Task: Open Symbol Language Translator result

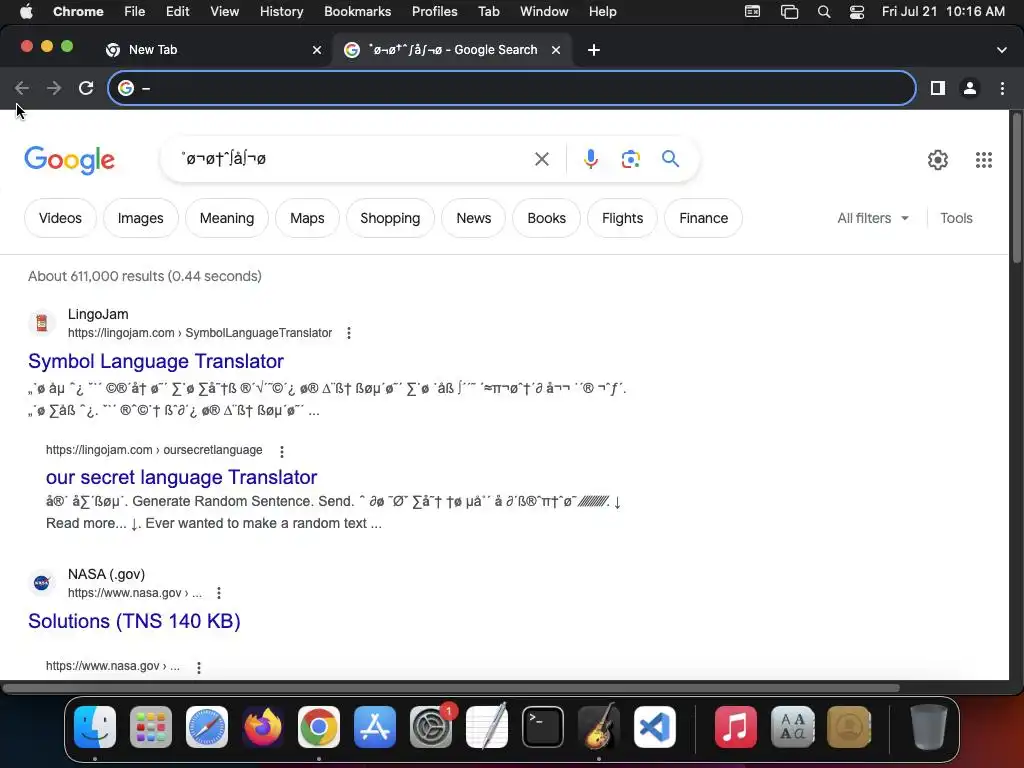Action: (x=156, y=361)
